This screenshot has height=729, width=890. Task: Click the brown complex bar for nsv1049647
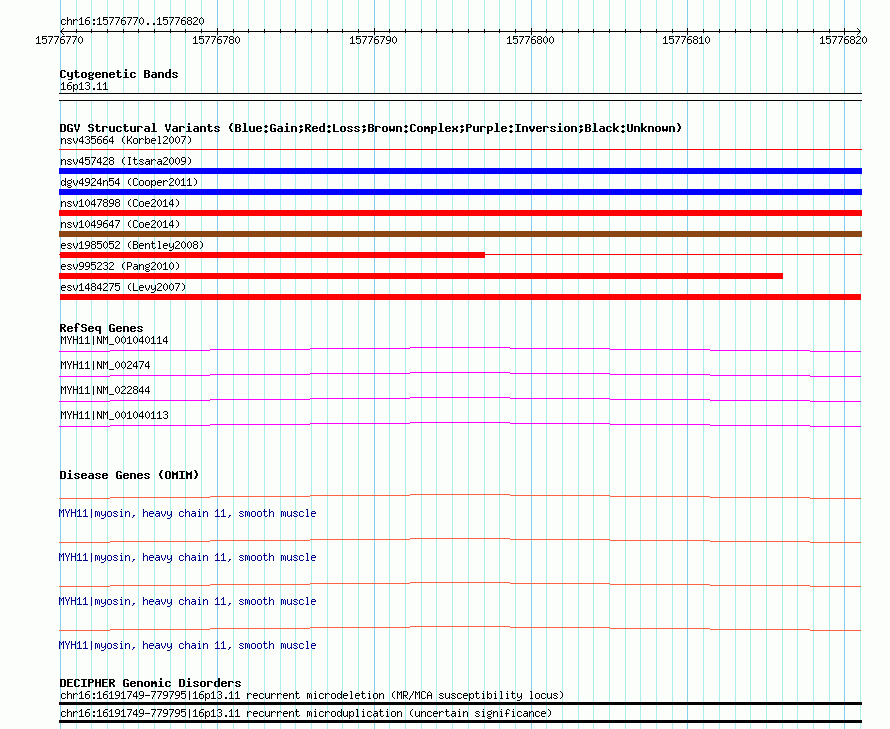(x=460, y=234)
